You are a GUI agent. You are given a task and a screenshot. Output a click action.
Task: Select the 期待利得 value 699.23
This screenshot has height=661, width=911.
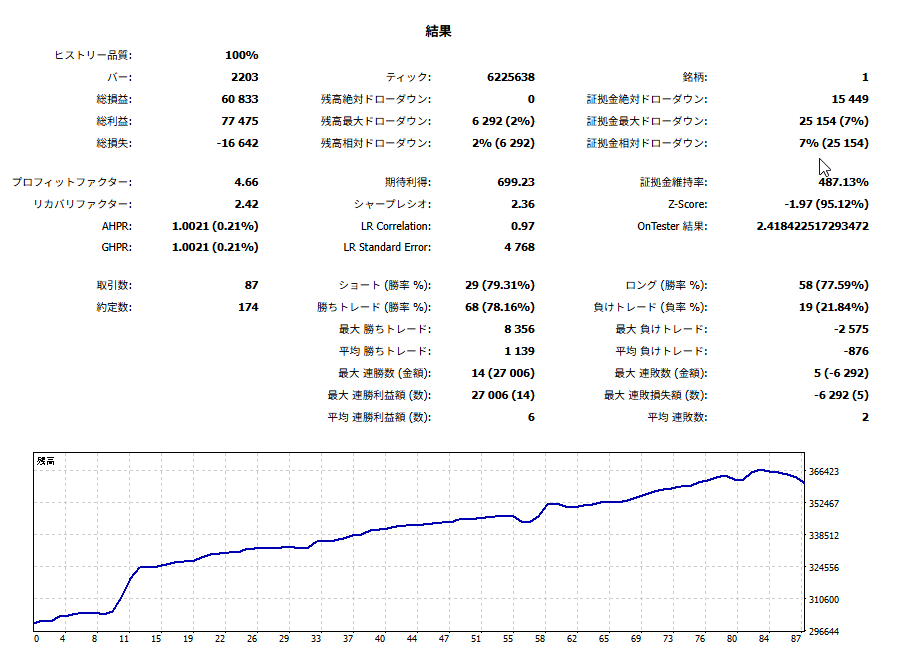click(516, 182)
